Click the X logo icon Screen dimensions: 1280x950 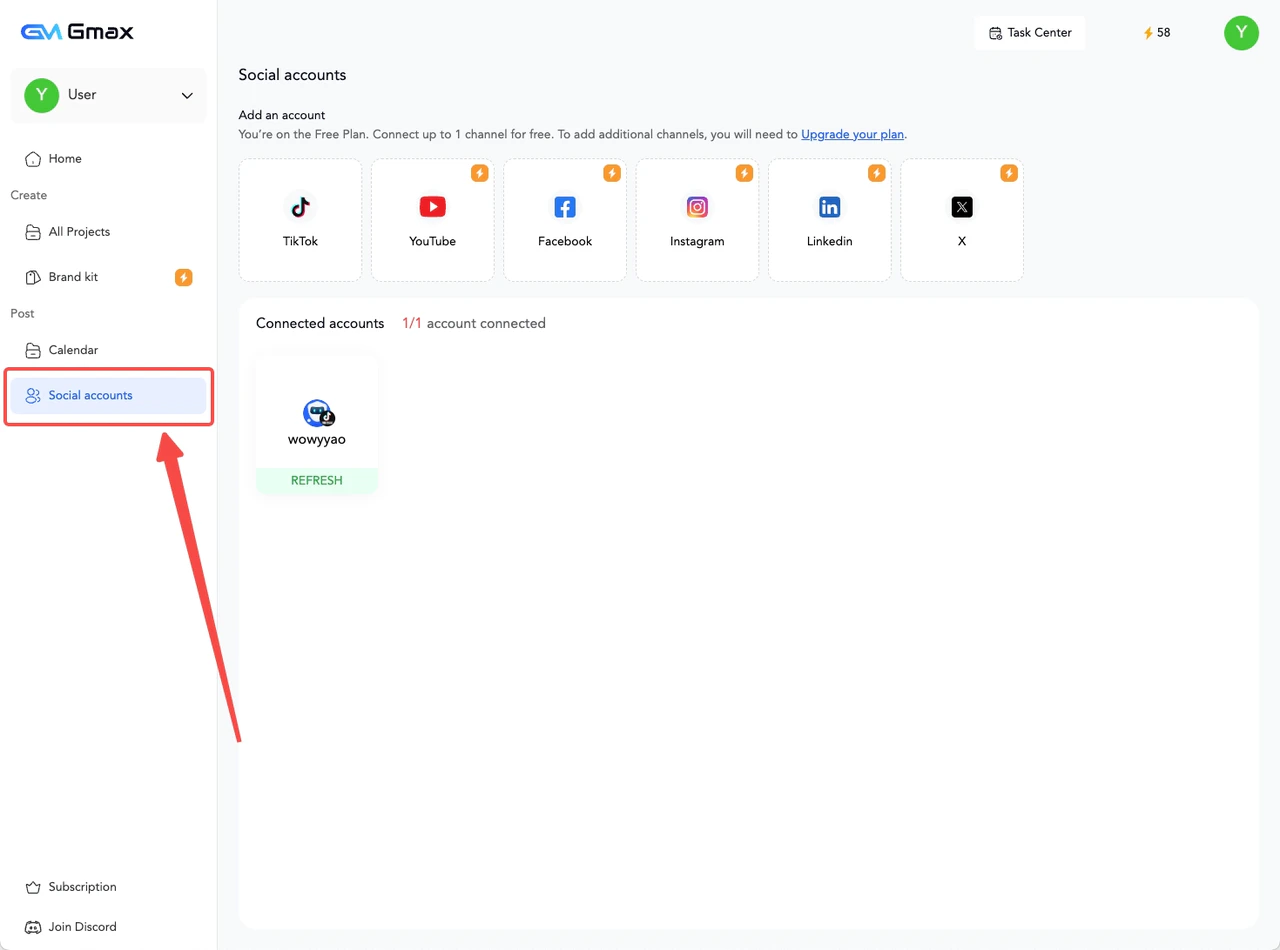(x=962, y=207)
